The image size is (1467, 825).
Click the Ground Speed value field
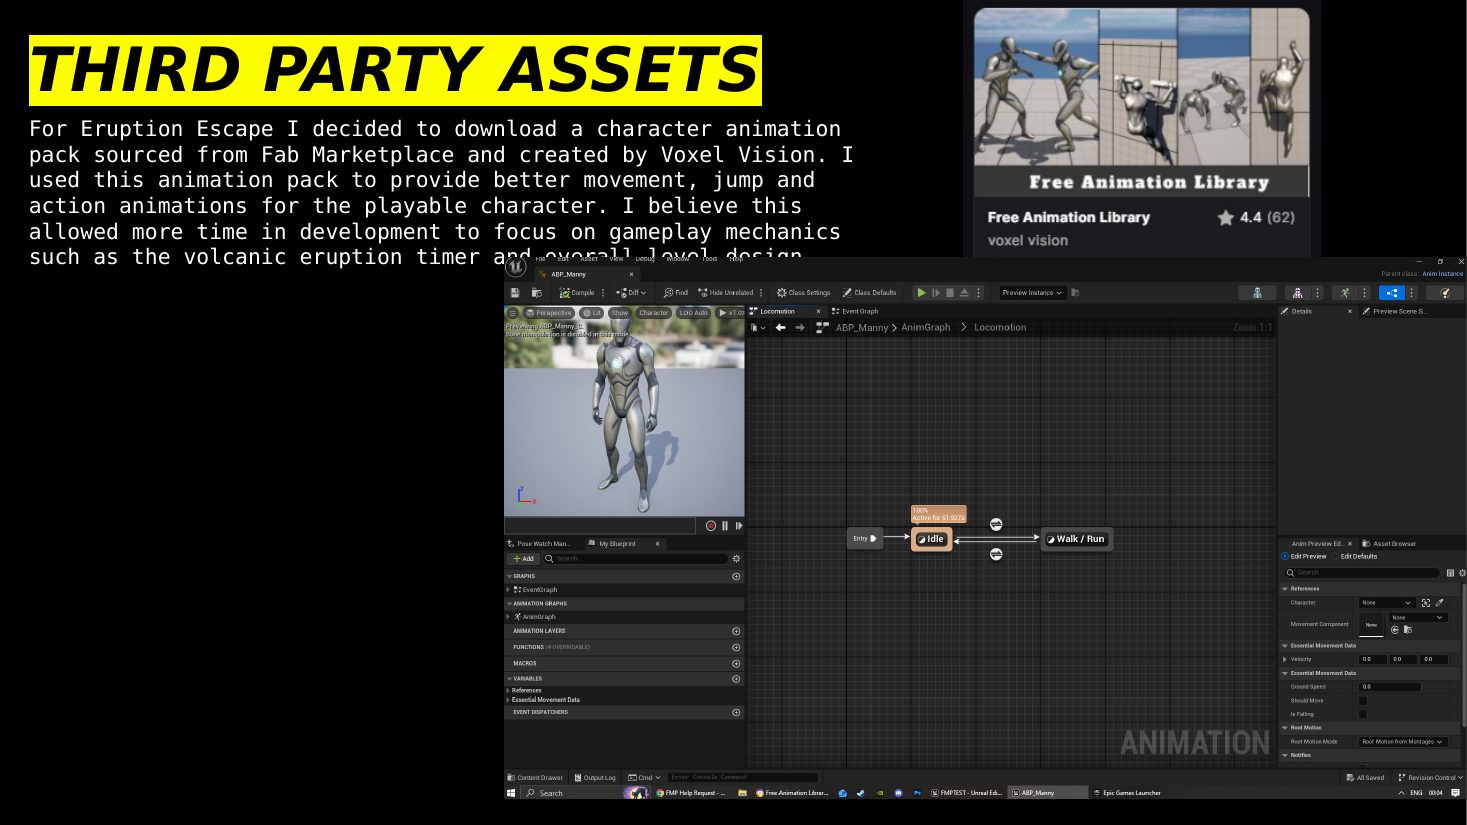coord(1390,687)
